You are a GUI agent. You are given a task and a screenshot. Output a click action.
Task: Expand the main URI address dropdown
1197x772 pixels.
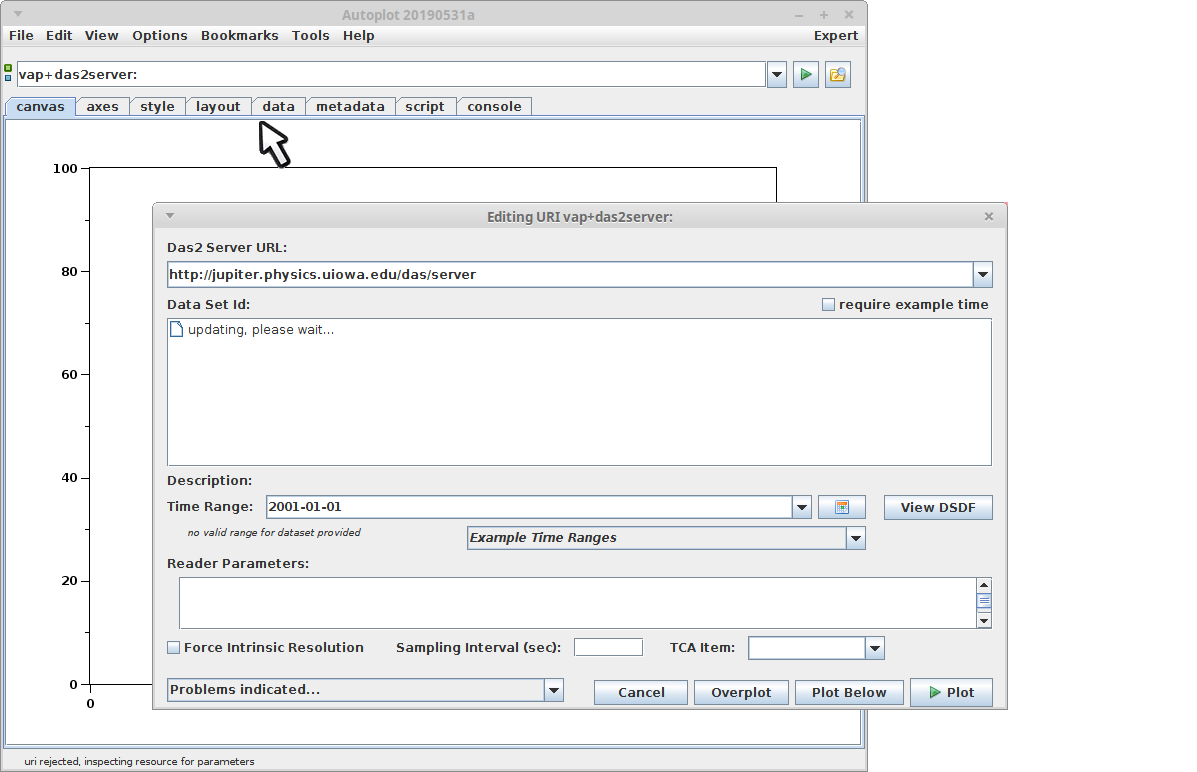tap(776, 75)
